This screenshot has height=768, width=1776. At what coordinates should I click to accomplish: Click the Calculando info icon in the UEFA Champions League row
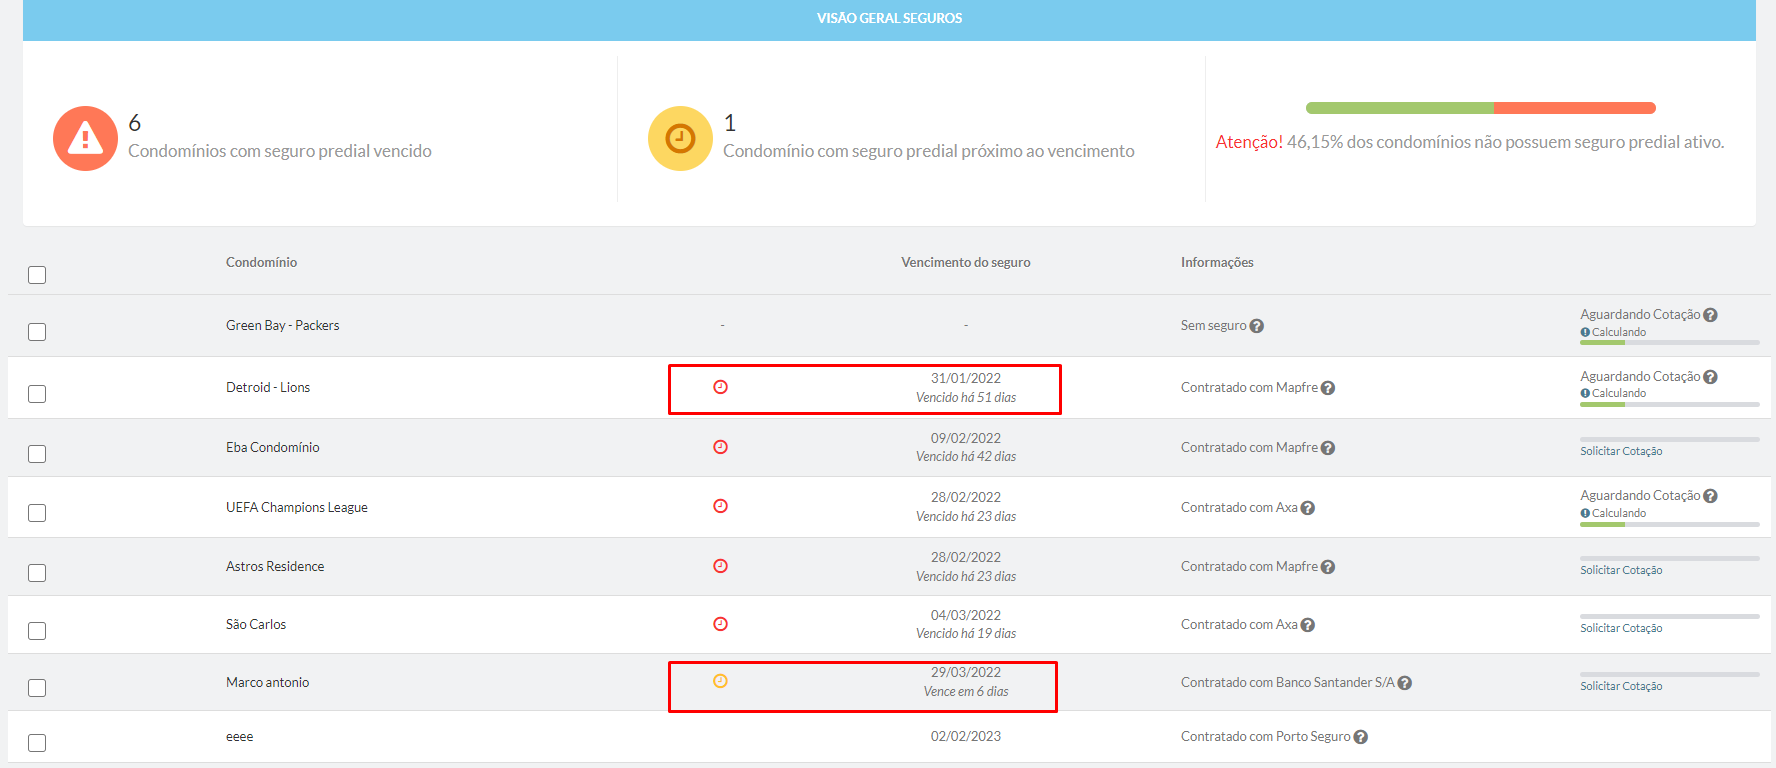pos(1585,513)
